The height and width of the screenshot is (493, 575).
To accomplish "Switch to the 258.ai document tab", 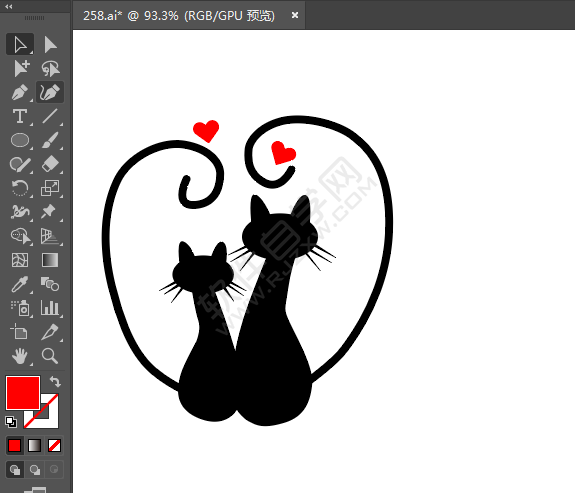I will pos(179,15).
